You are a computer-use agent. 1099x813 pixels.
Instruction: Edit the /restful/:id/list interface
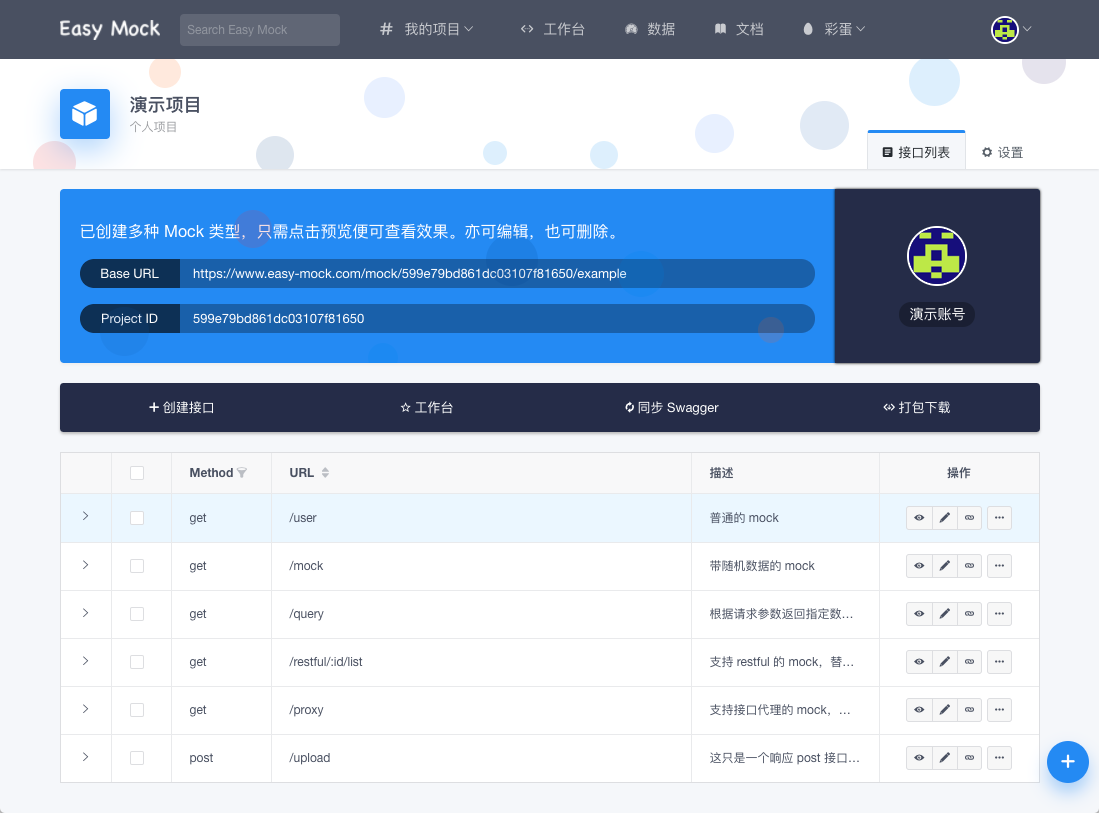944,662
